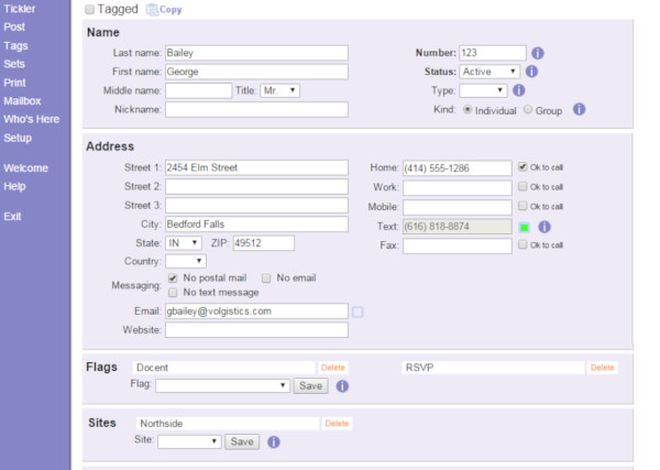Check the Tagged checkbox
Viewport: 660px width, 470px height.
(89, 9)
